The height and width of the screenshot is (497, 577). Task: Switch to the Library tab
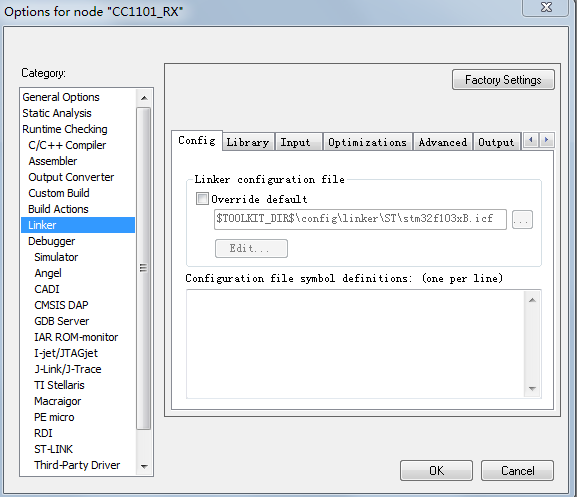coord(248,142)
